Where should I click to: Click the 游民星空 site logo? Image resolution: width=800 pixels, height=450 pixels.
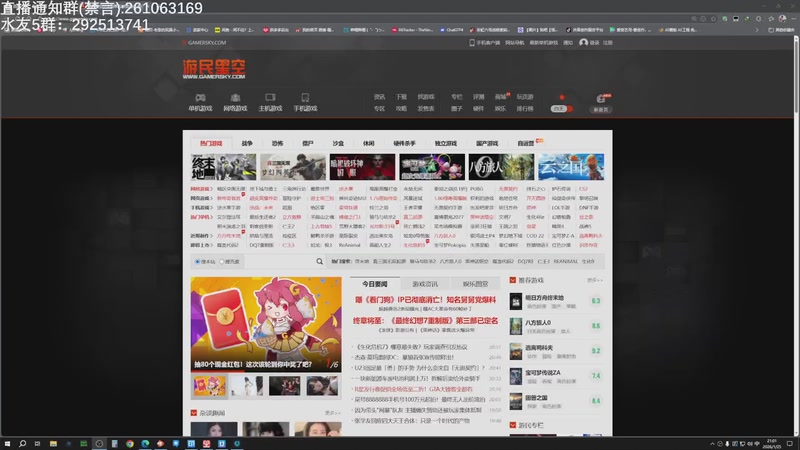pos(214,69)
